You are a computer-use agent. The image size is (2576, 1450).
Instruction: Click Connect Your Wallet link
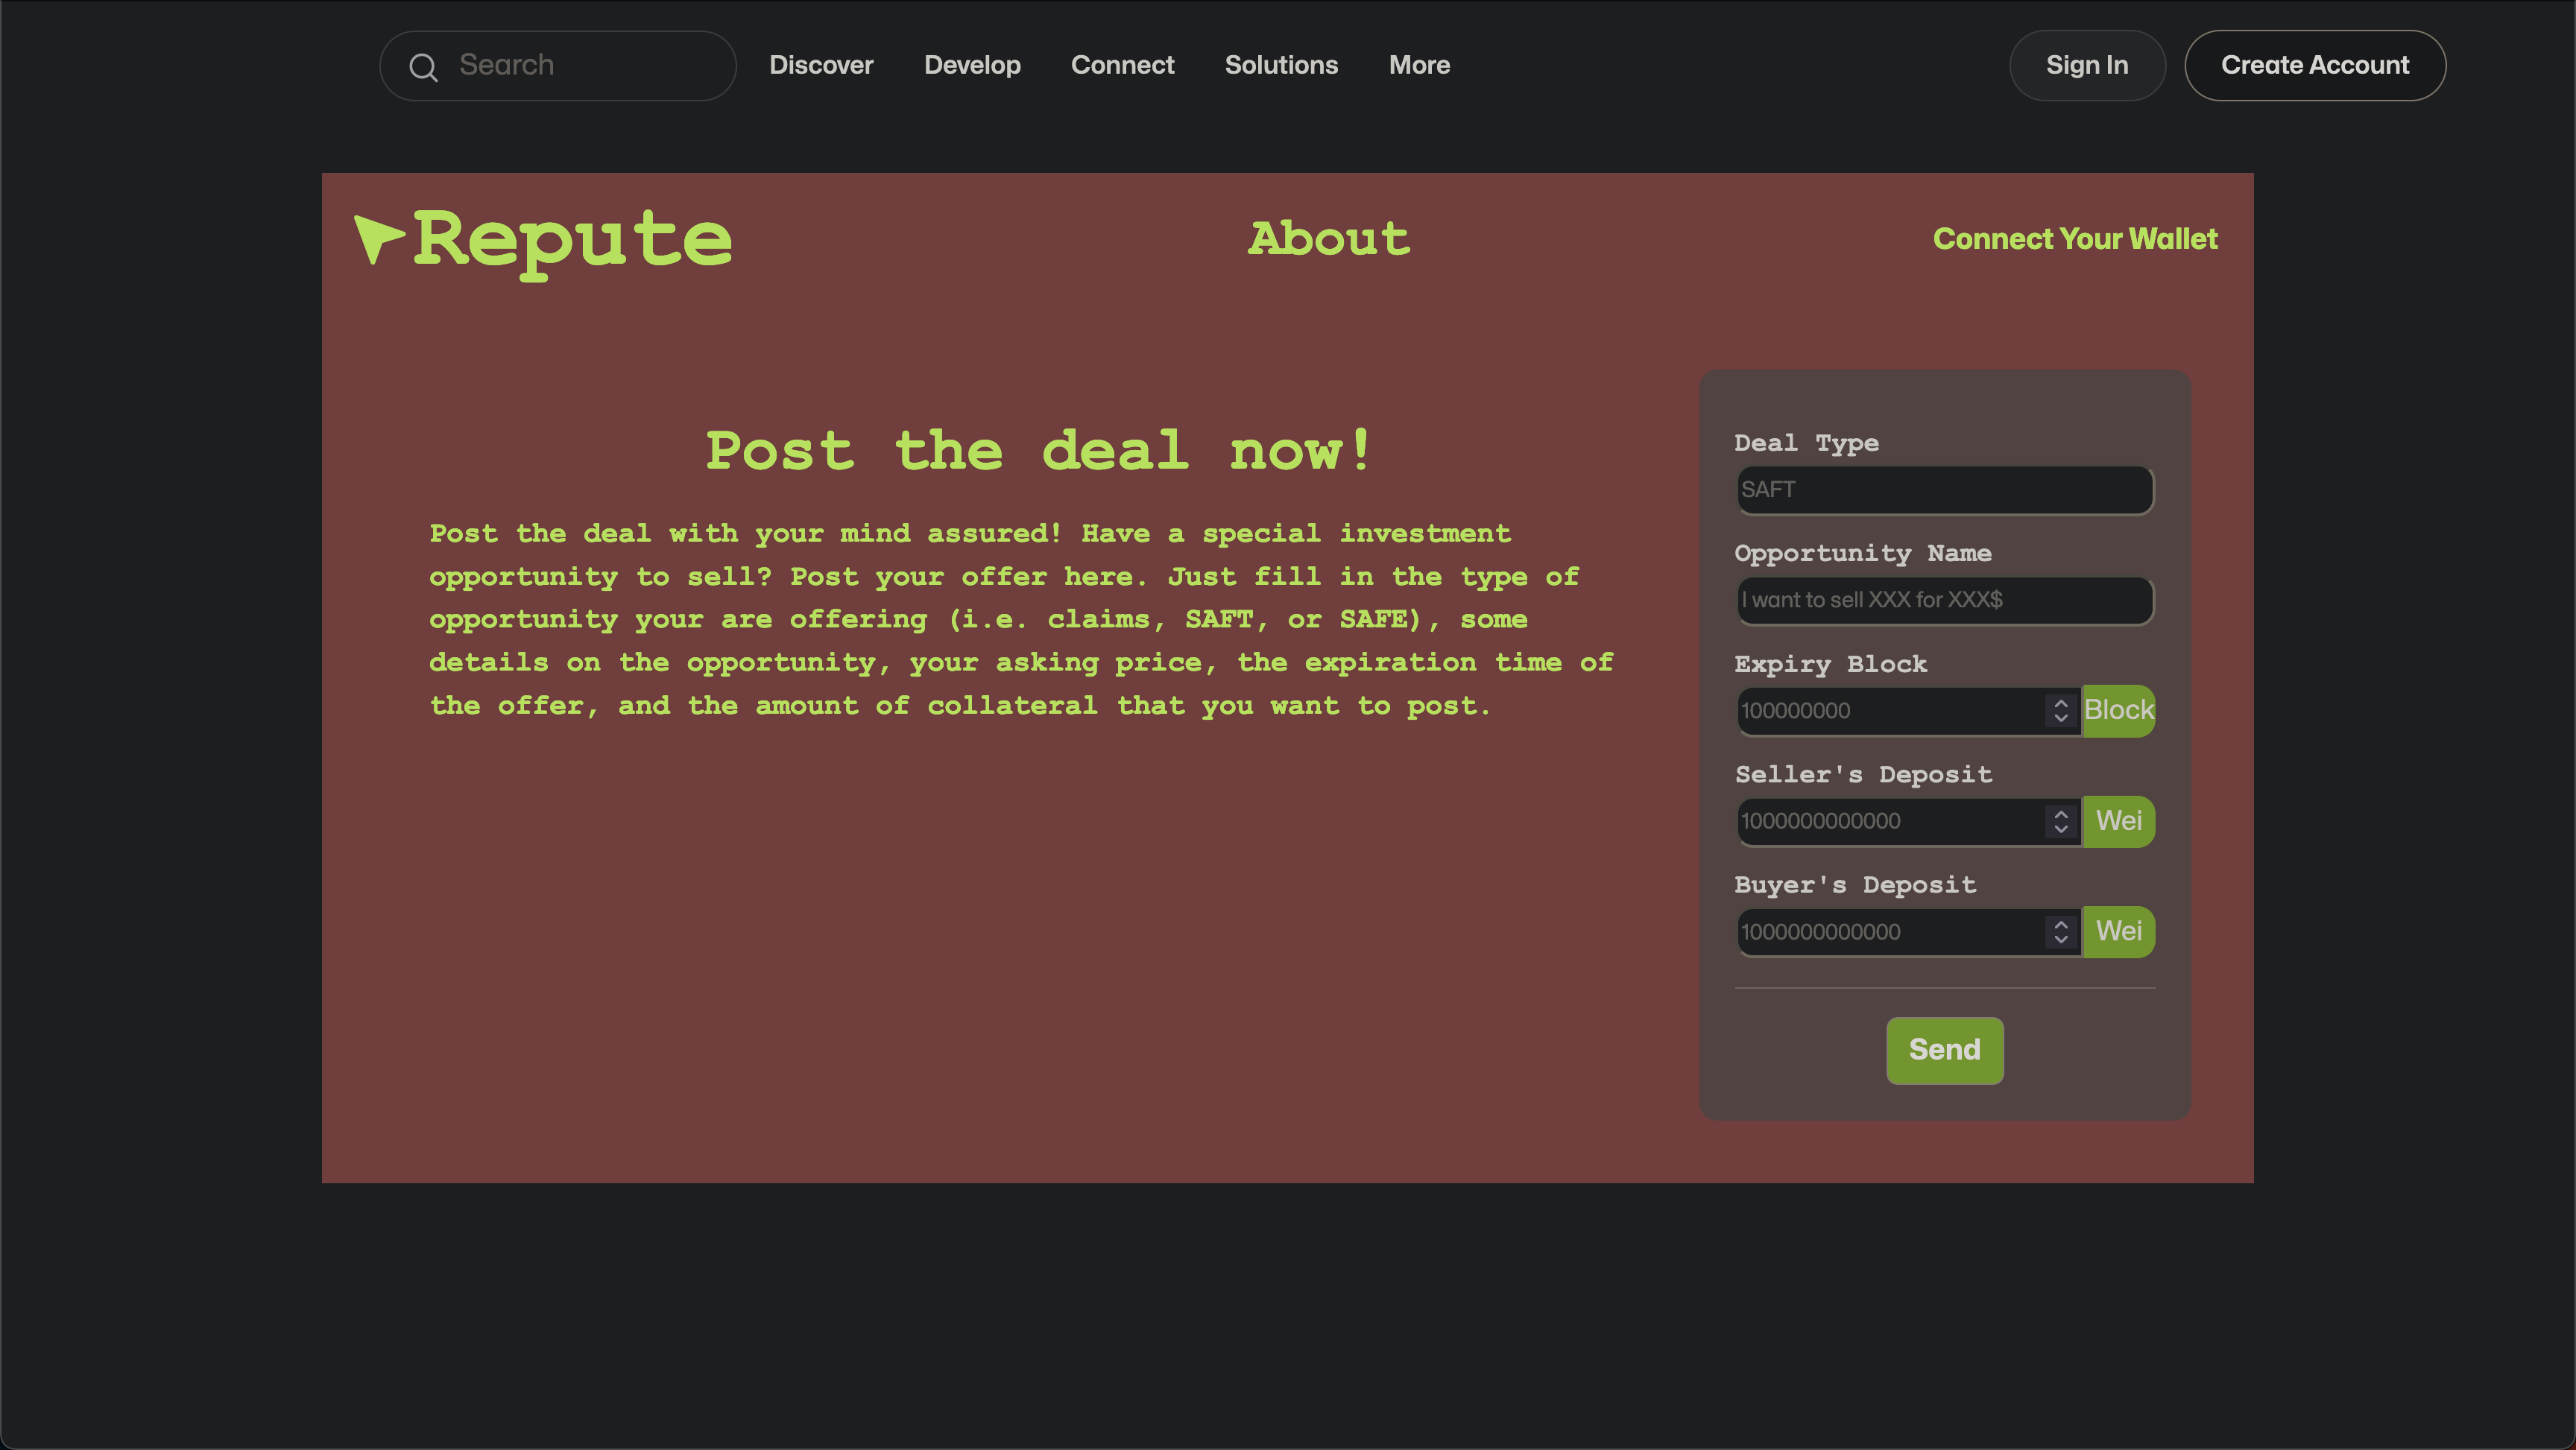coord(2075,239)
